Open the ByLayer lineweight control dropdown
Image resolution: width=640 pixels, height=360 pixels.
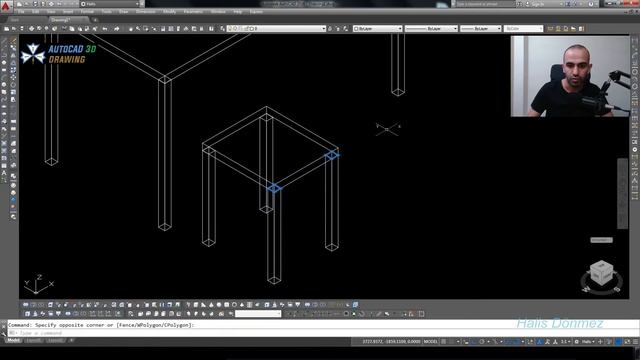pyautogui.click(x=480, y=29)
